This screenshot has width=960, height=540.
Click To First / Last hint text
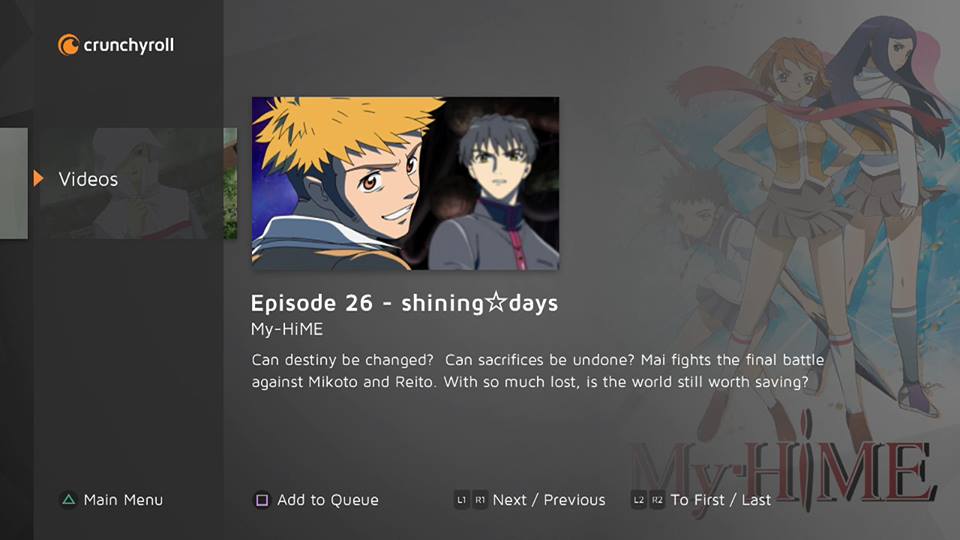point(721,500)
